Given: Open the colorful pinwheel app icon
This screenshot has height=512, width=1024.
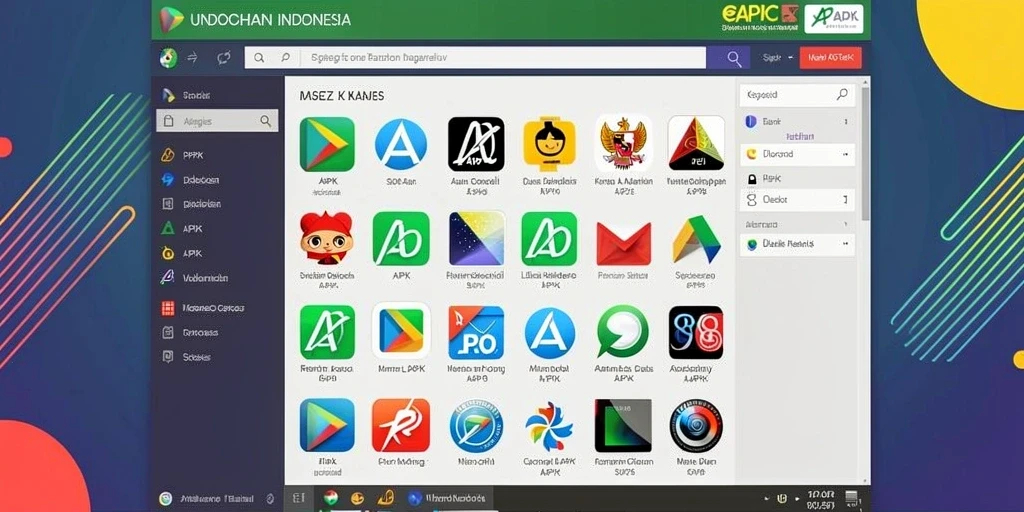Looking at the screenshot, I should coord(550,426).
